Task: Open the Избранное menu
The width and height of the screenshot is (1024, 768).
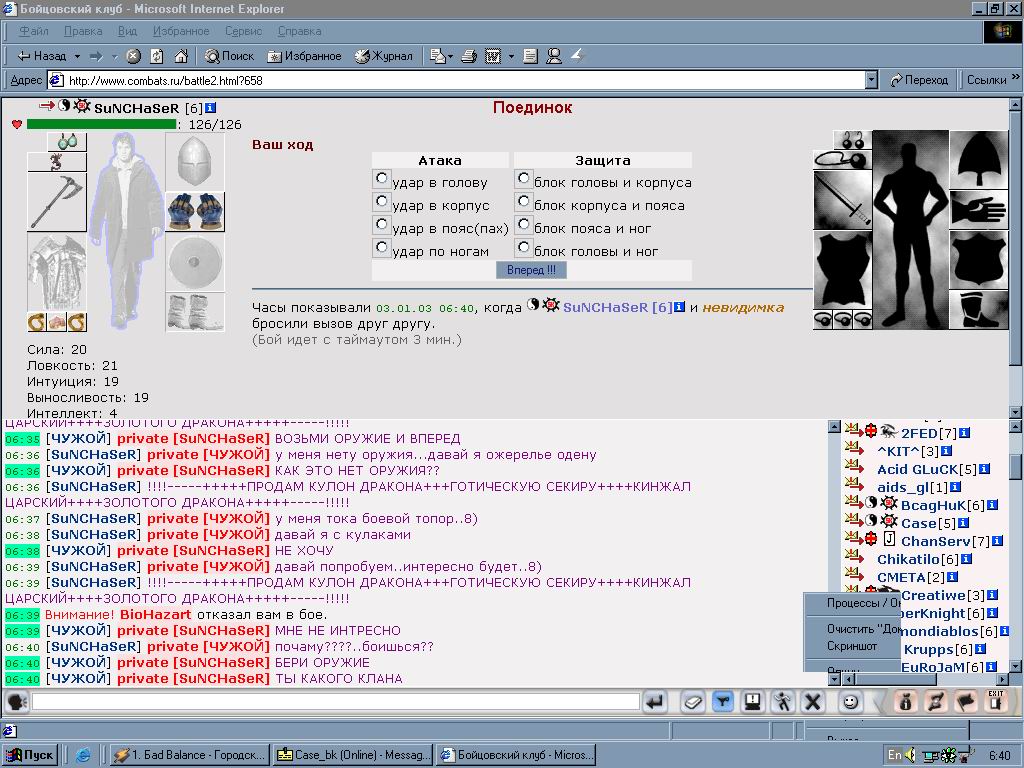Action: point(181,31)
